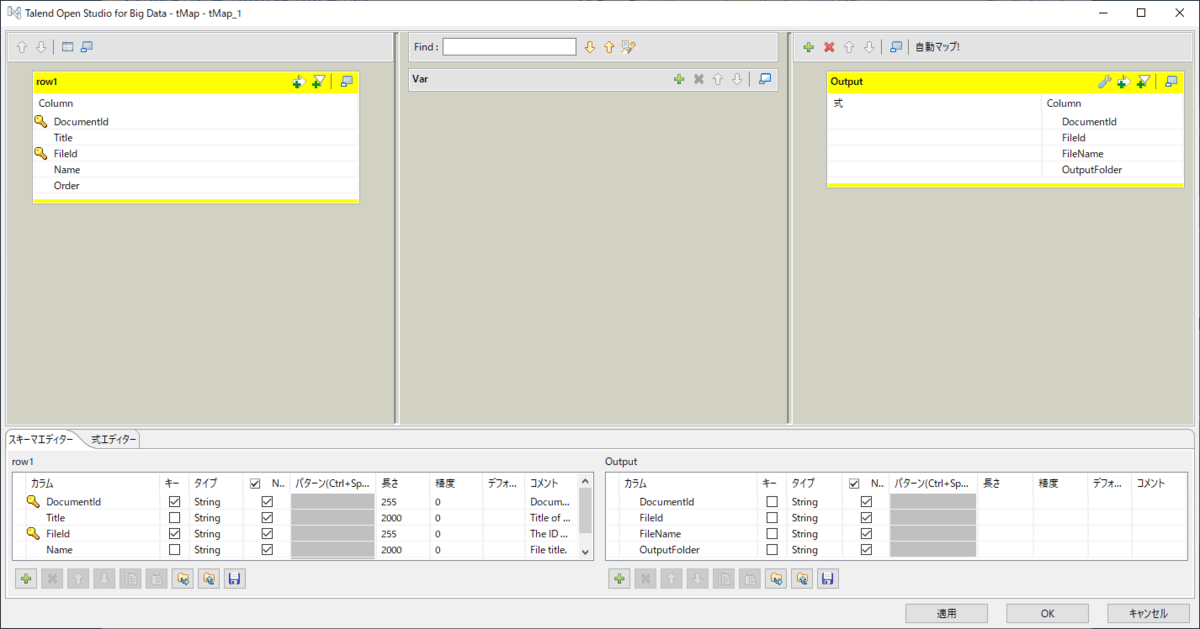Uncheck the key checkbox for row1 DocumentId
Viewport: 1200px width, 629px height.
click(175, 502)
